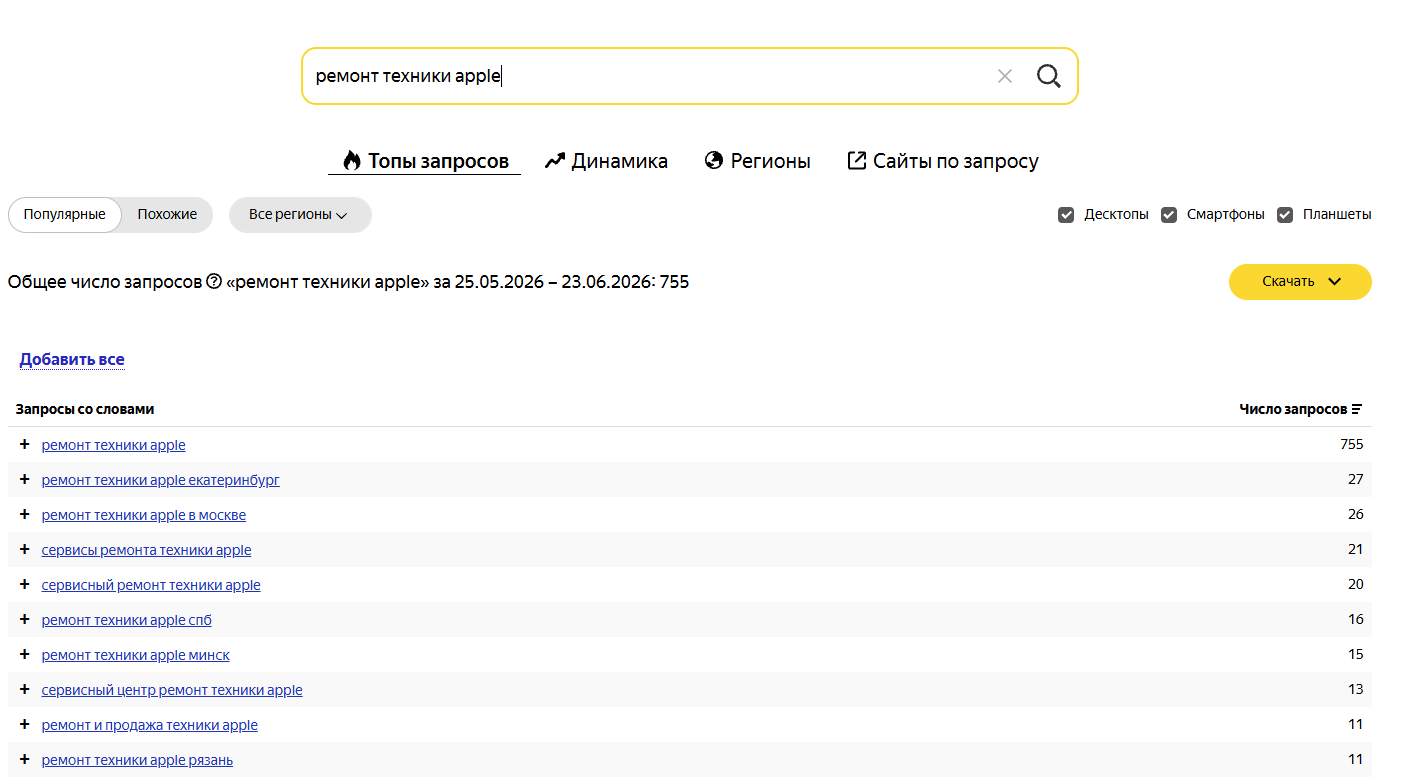Viewport: 1403px width, 783px height.
Task: Add сервисный ремонт техники apple with plus
Action: (25, 584)
